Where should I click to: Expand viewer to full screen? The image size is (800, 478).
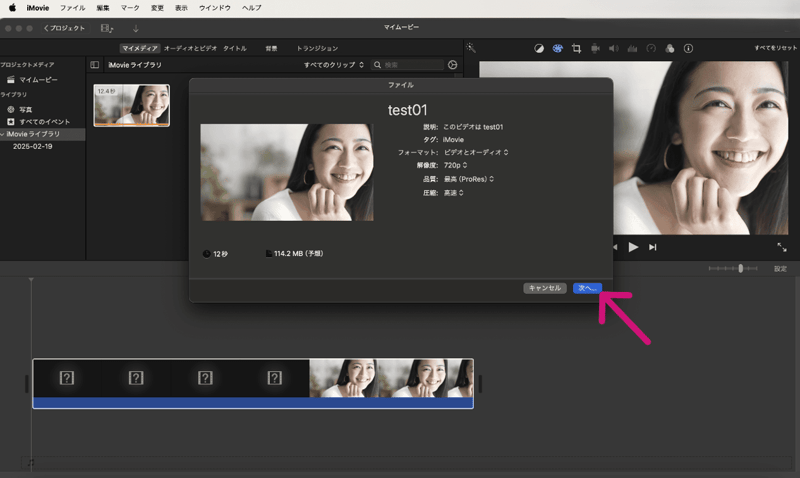pos(782,247)
